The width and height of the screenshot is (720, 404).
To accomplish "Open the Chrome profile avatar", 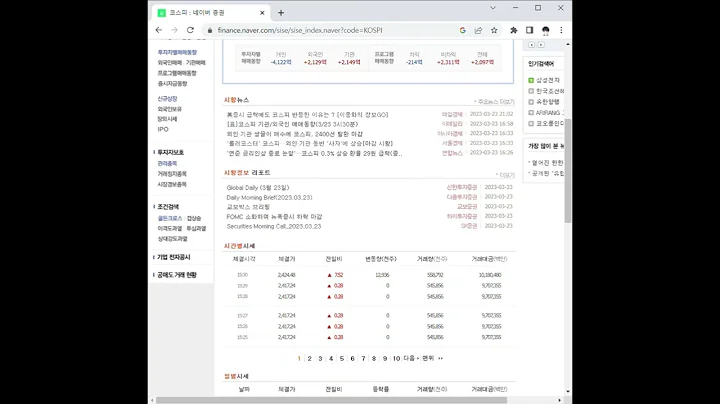I will tap(546, 30).
